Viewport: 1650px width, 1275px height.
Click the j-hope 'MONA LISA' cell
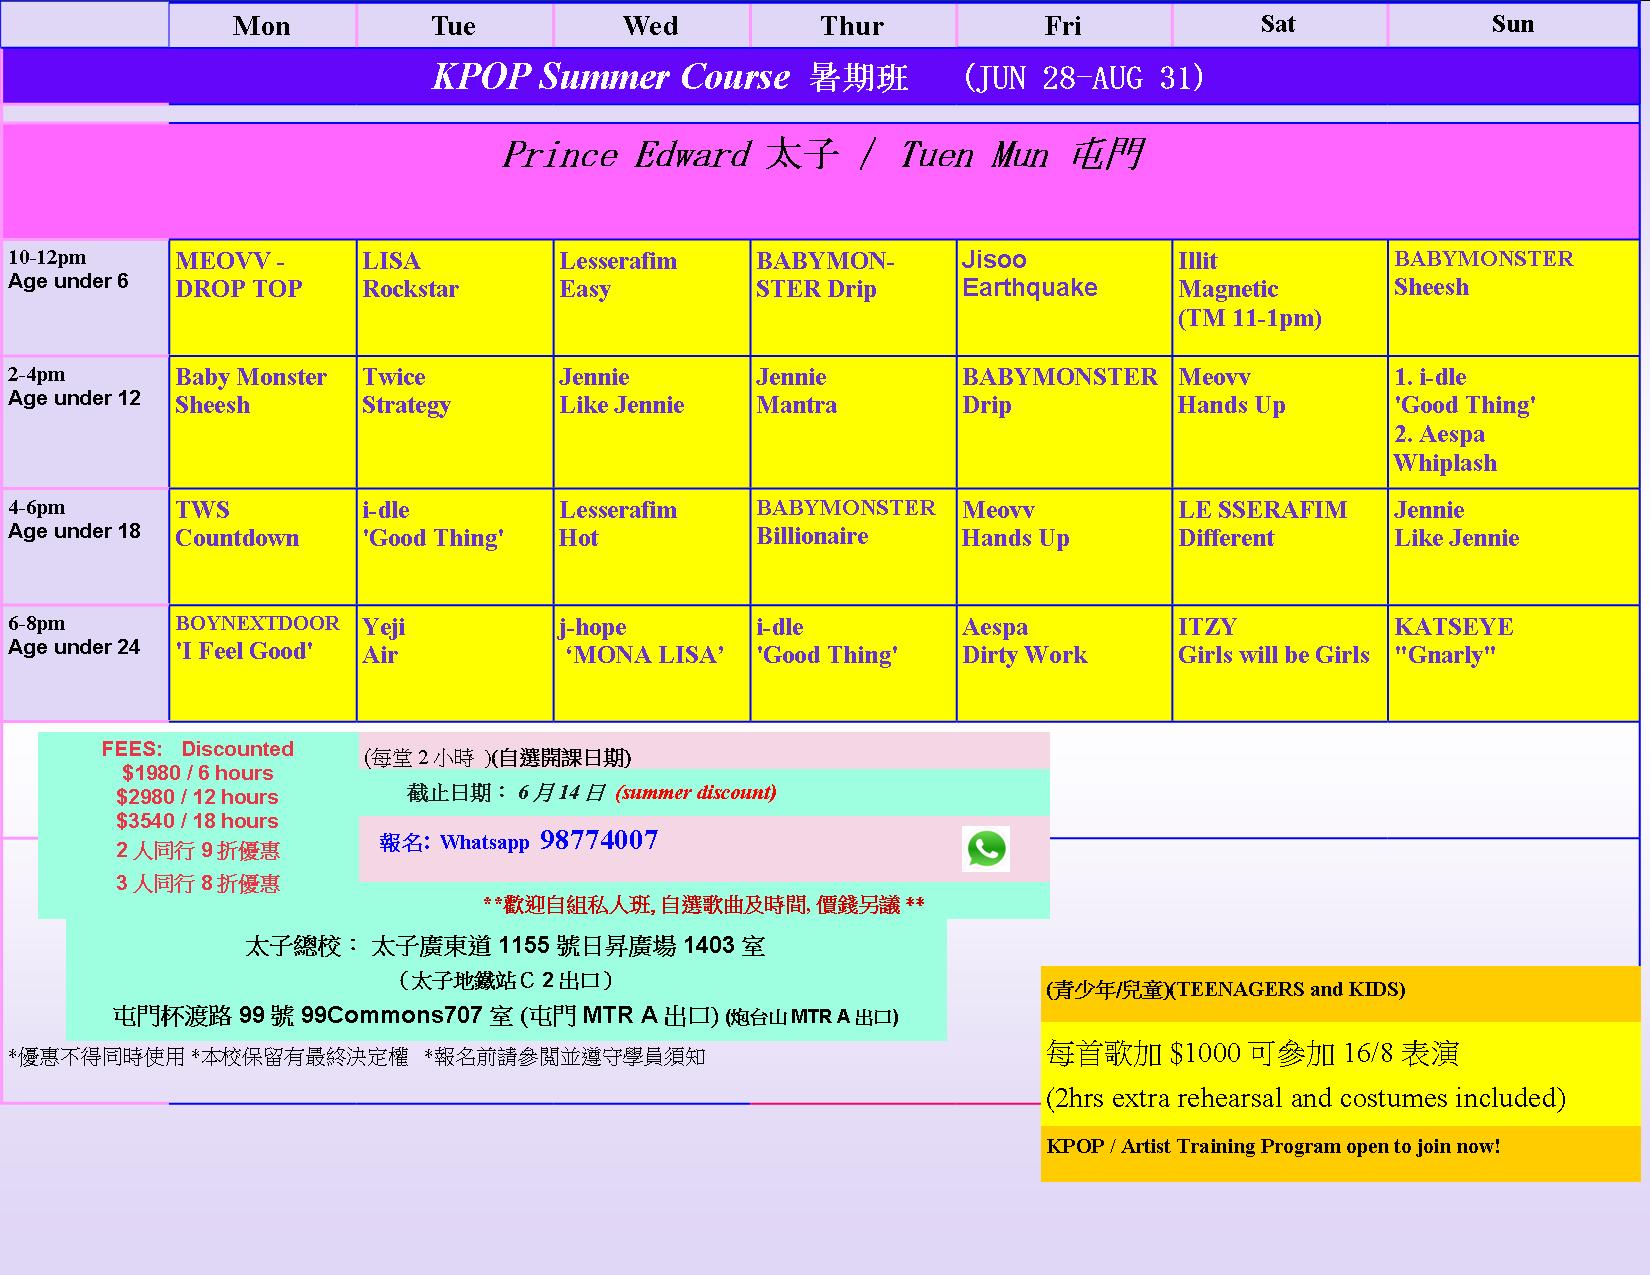(652, 663)
